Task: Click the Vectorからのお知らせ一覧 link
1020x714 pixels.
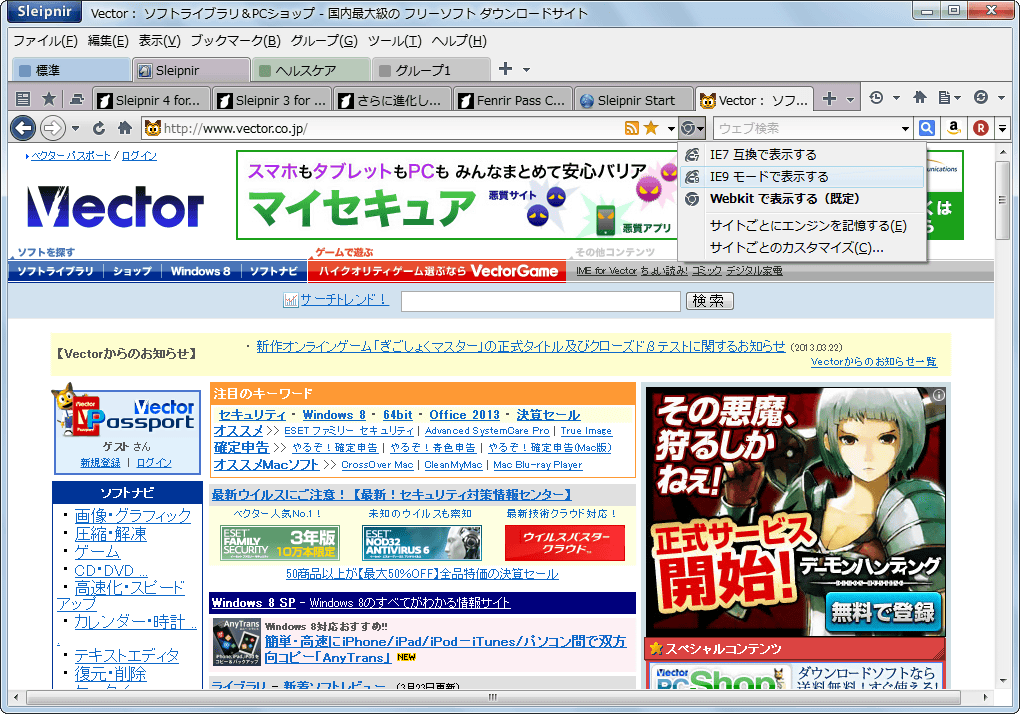Action: point(874,362)
